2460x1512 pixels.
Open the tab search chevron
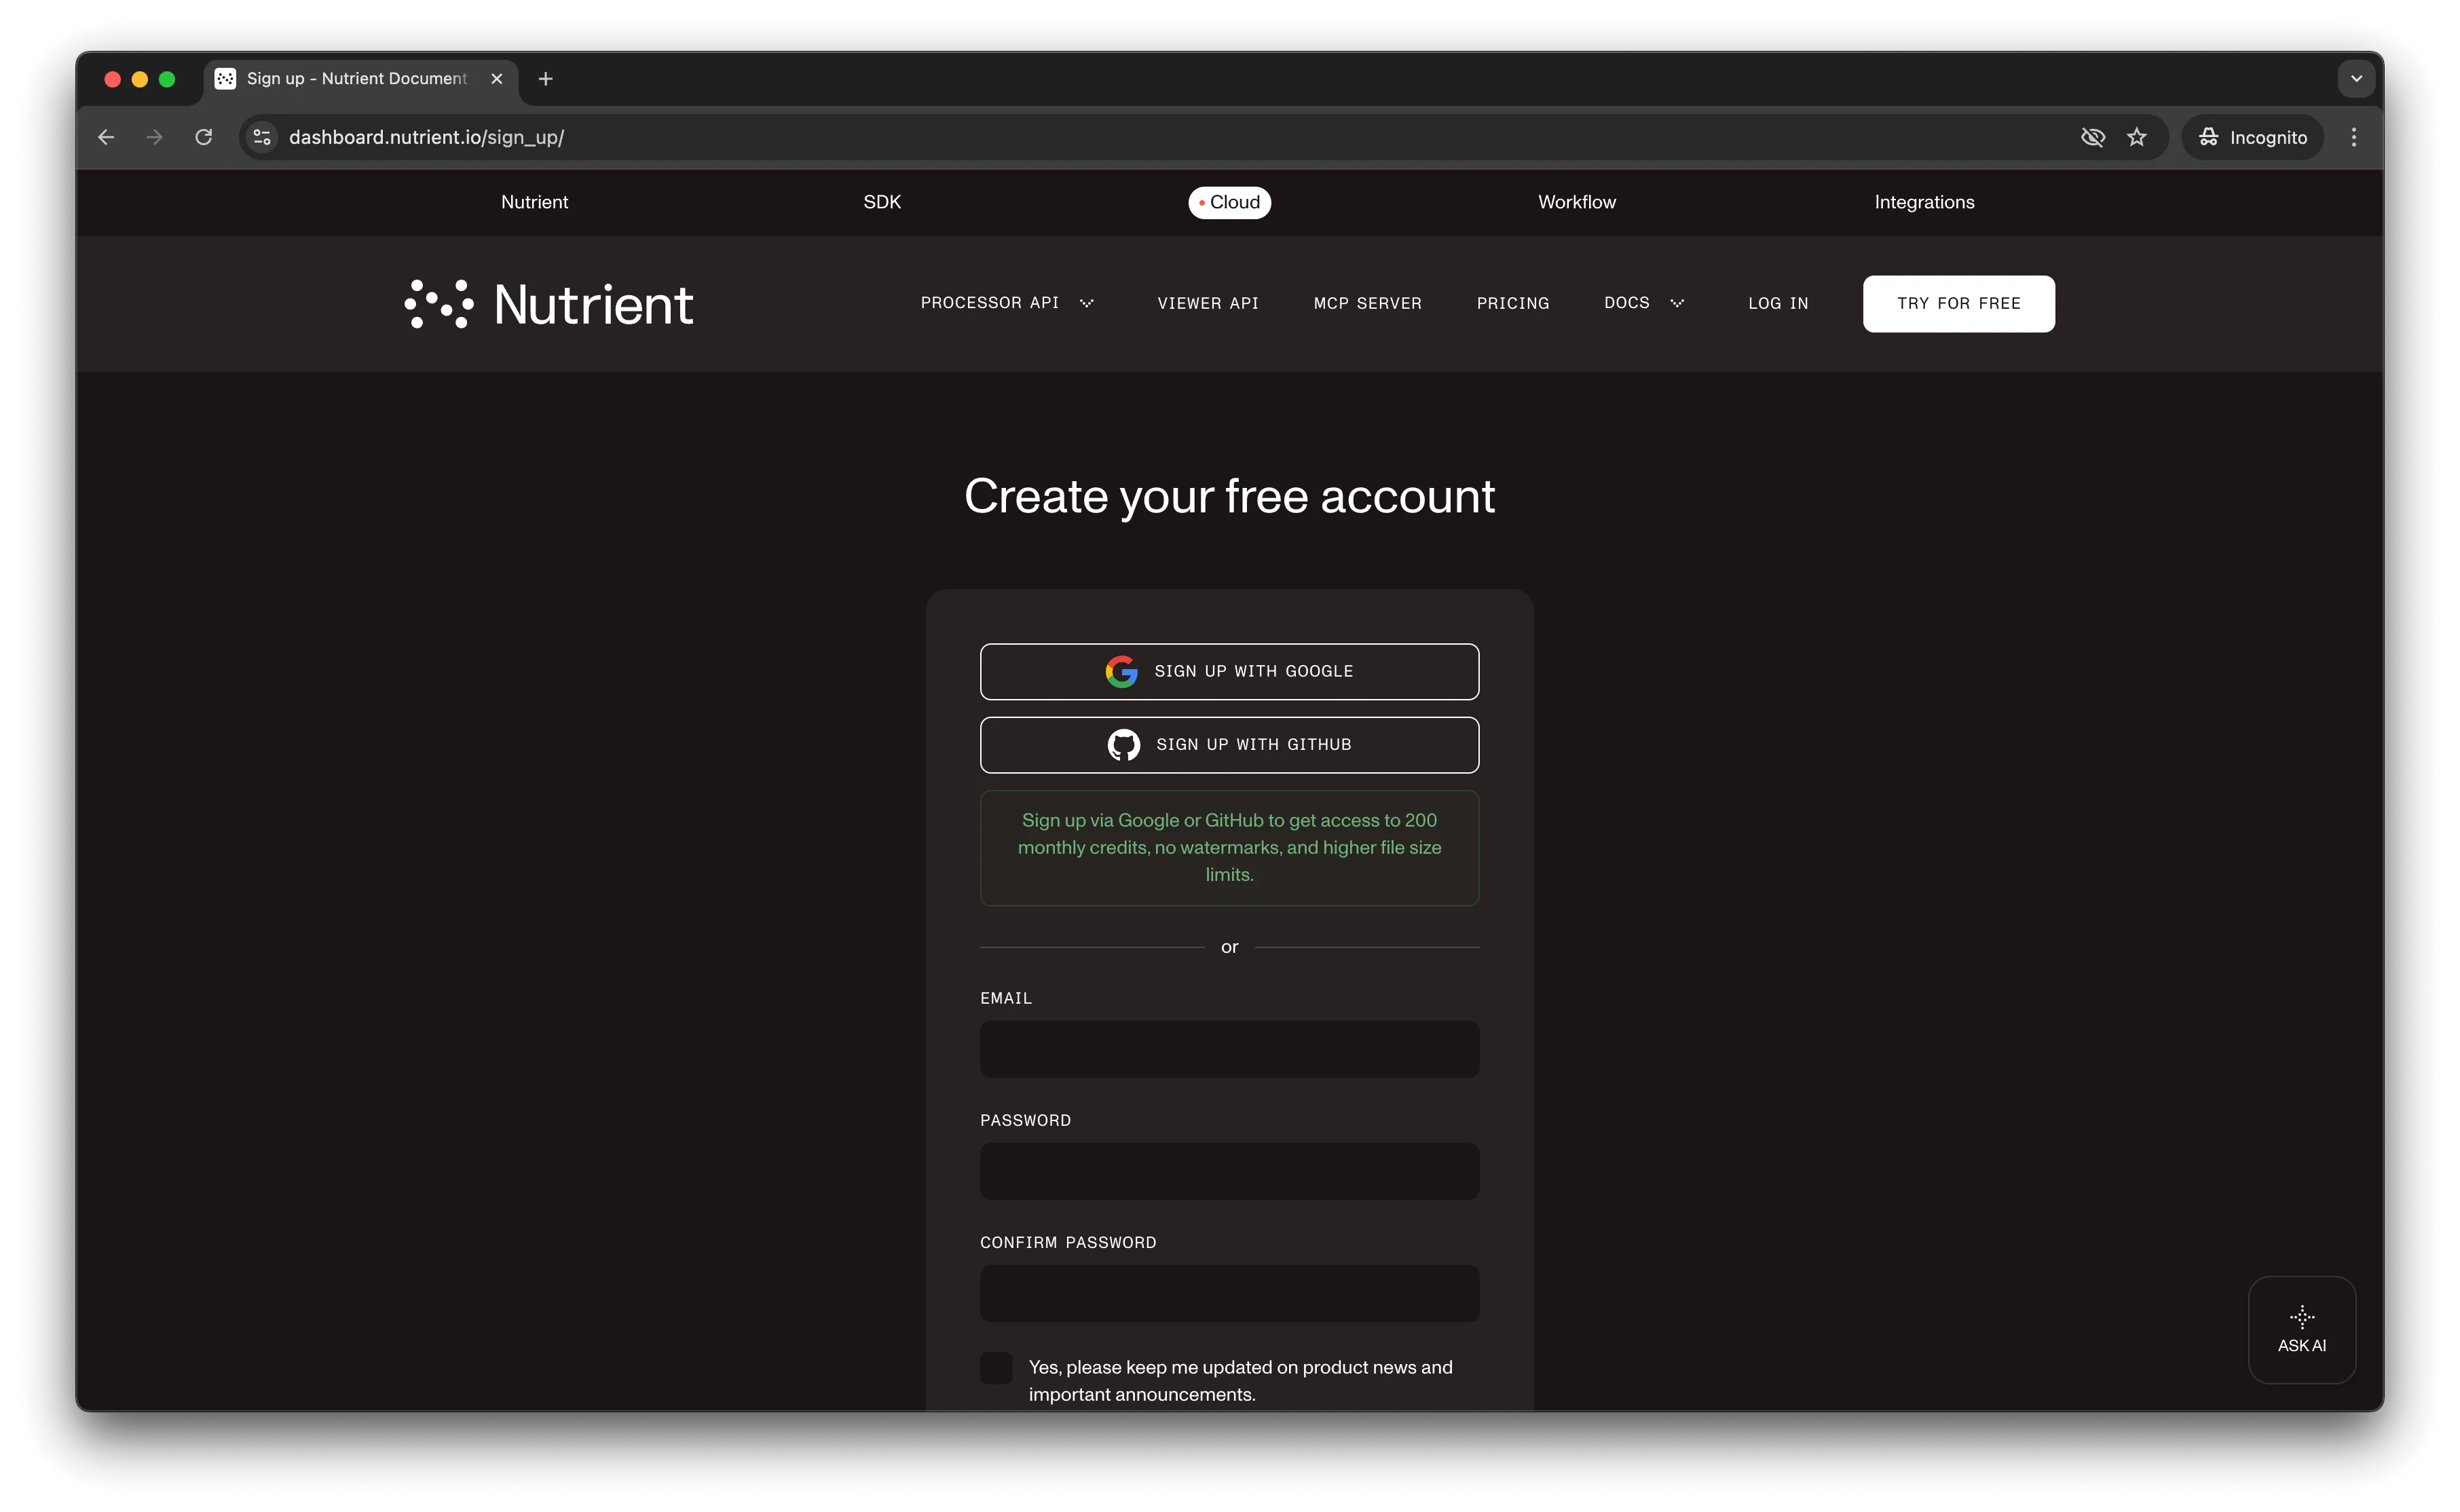pyautogui.click(x=2355, y=78)
